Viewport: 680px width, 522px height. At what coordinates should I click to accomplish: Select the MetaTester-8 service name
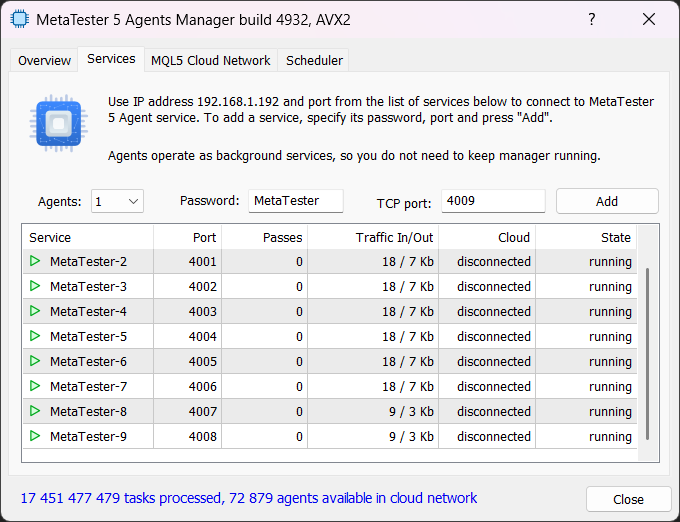[88, 411]
